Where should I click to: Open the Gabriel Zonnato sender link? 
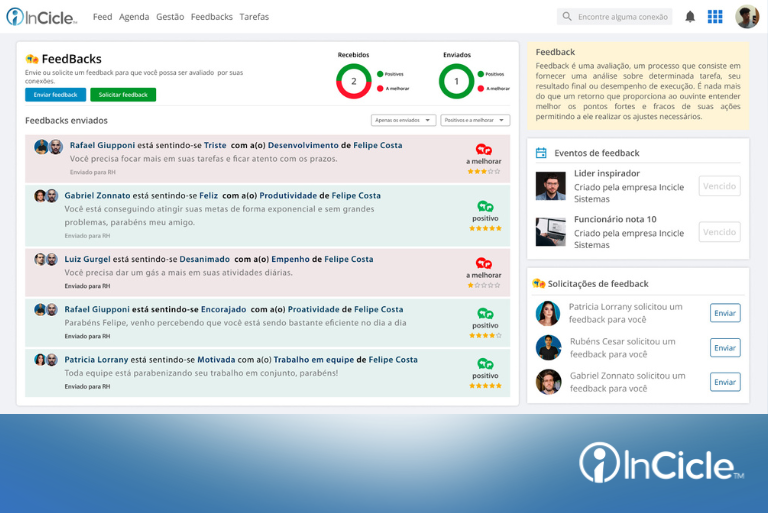(x=97, y=195)
